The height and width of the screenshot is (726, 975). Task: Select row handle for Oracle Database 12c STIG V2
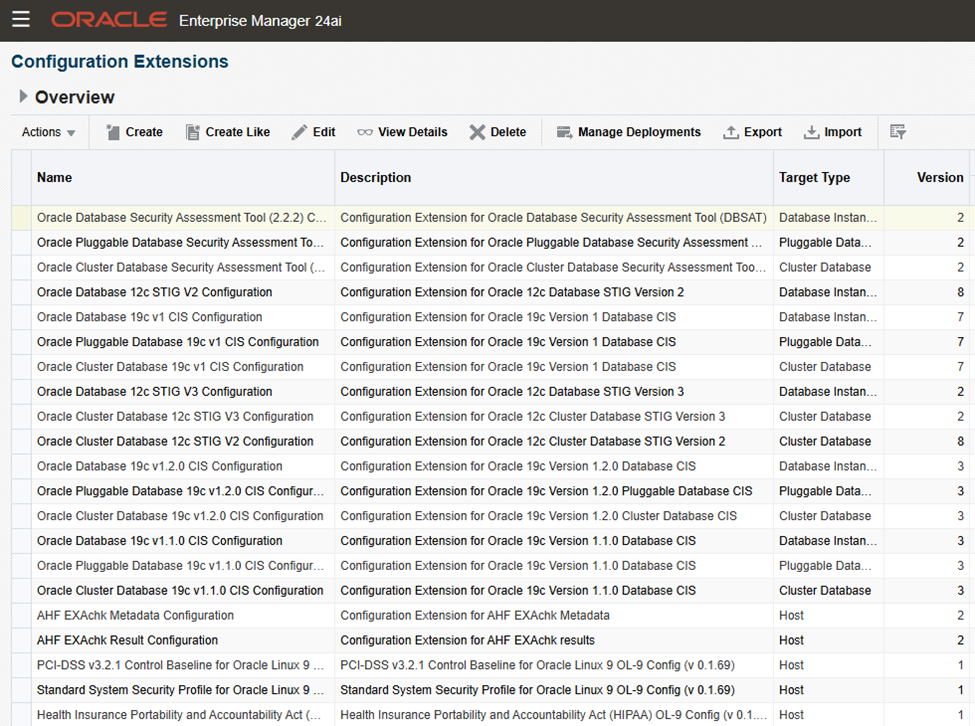[x=21, y=292]
